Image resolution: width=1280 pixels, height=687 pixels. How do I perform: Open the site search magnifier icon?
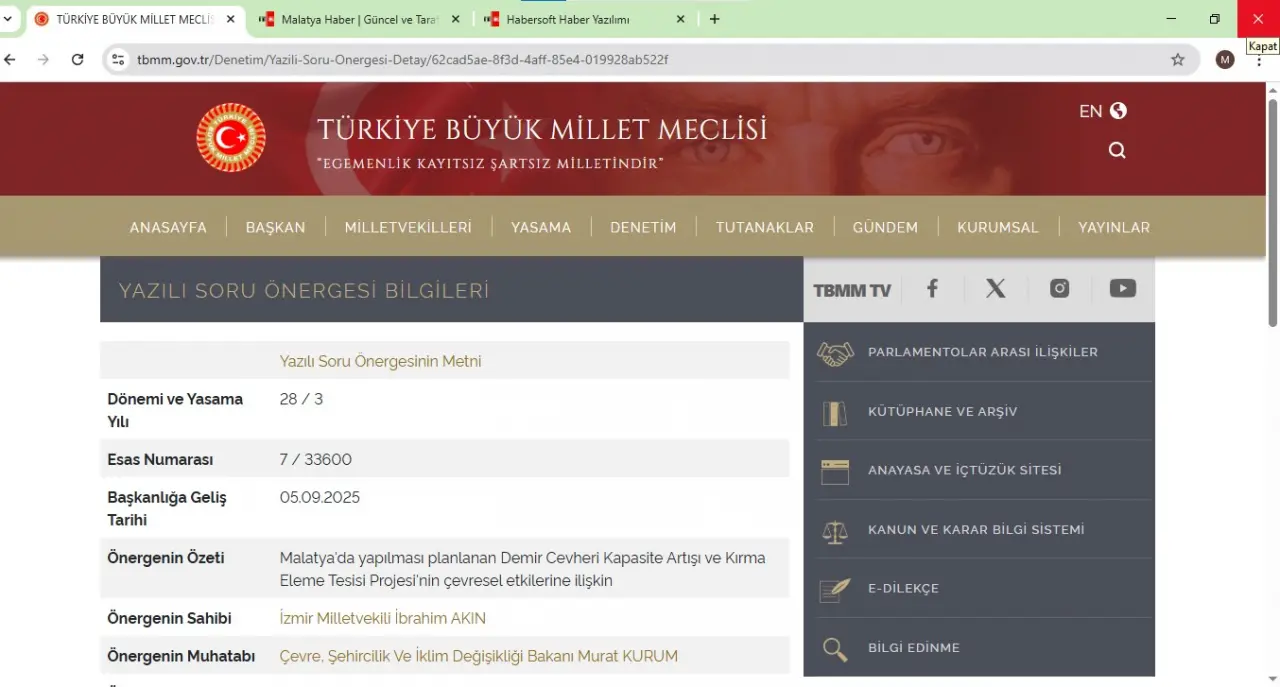coord(1117,150)
